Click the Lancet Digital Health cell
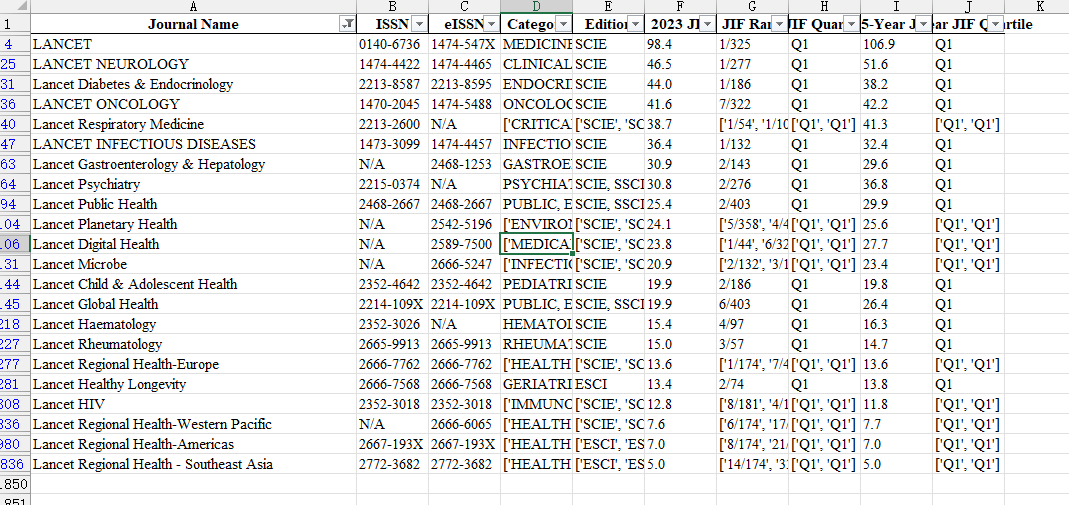The height and width of the screenshot is (505, 1069). coord(194,244)
